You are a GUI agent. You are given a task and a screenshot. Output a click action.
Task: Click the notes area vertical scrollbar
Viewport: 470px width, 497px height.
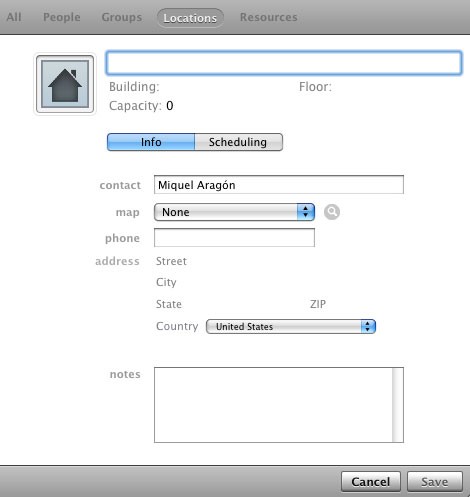click(398, 405)
